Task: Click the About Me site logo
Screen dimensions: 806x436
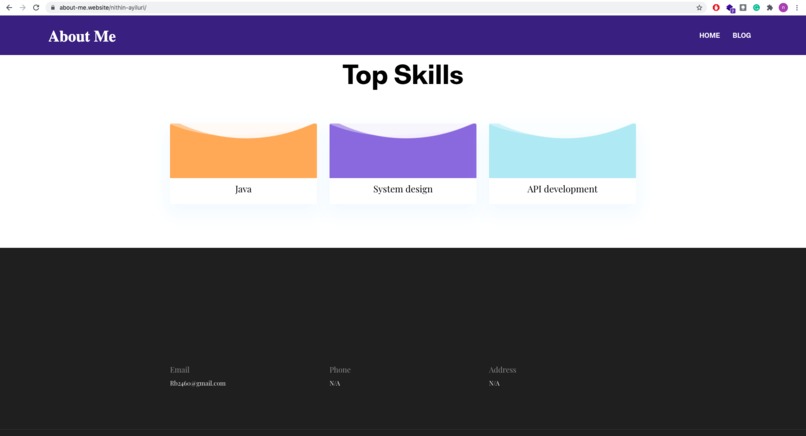Action: (82, 37)
